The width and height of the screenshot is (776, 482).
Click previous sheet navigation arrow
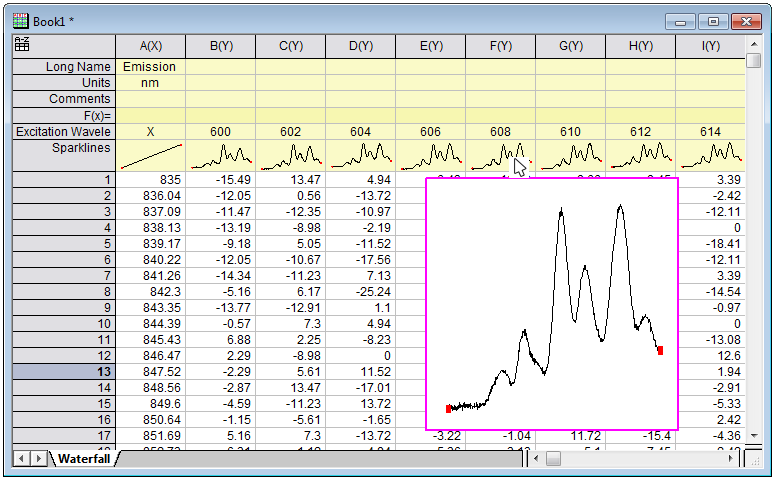[21, 458]
